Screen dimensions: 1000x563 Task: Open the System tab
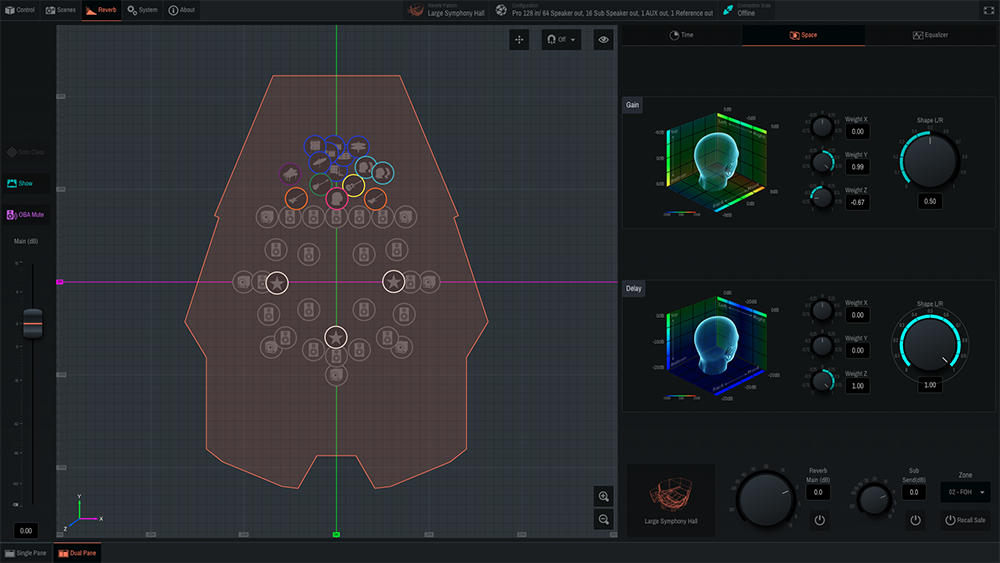pos(142,10)
